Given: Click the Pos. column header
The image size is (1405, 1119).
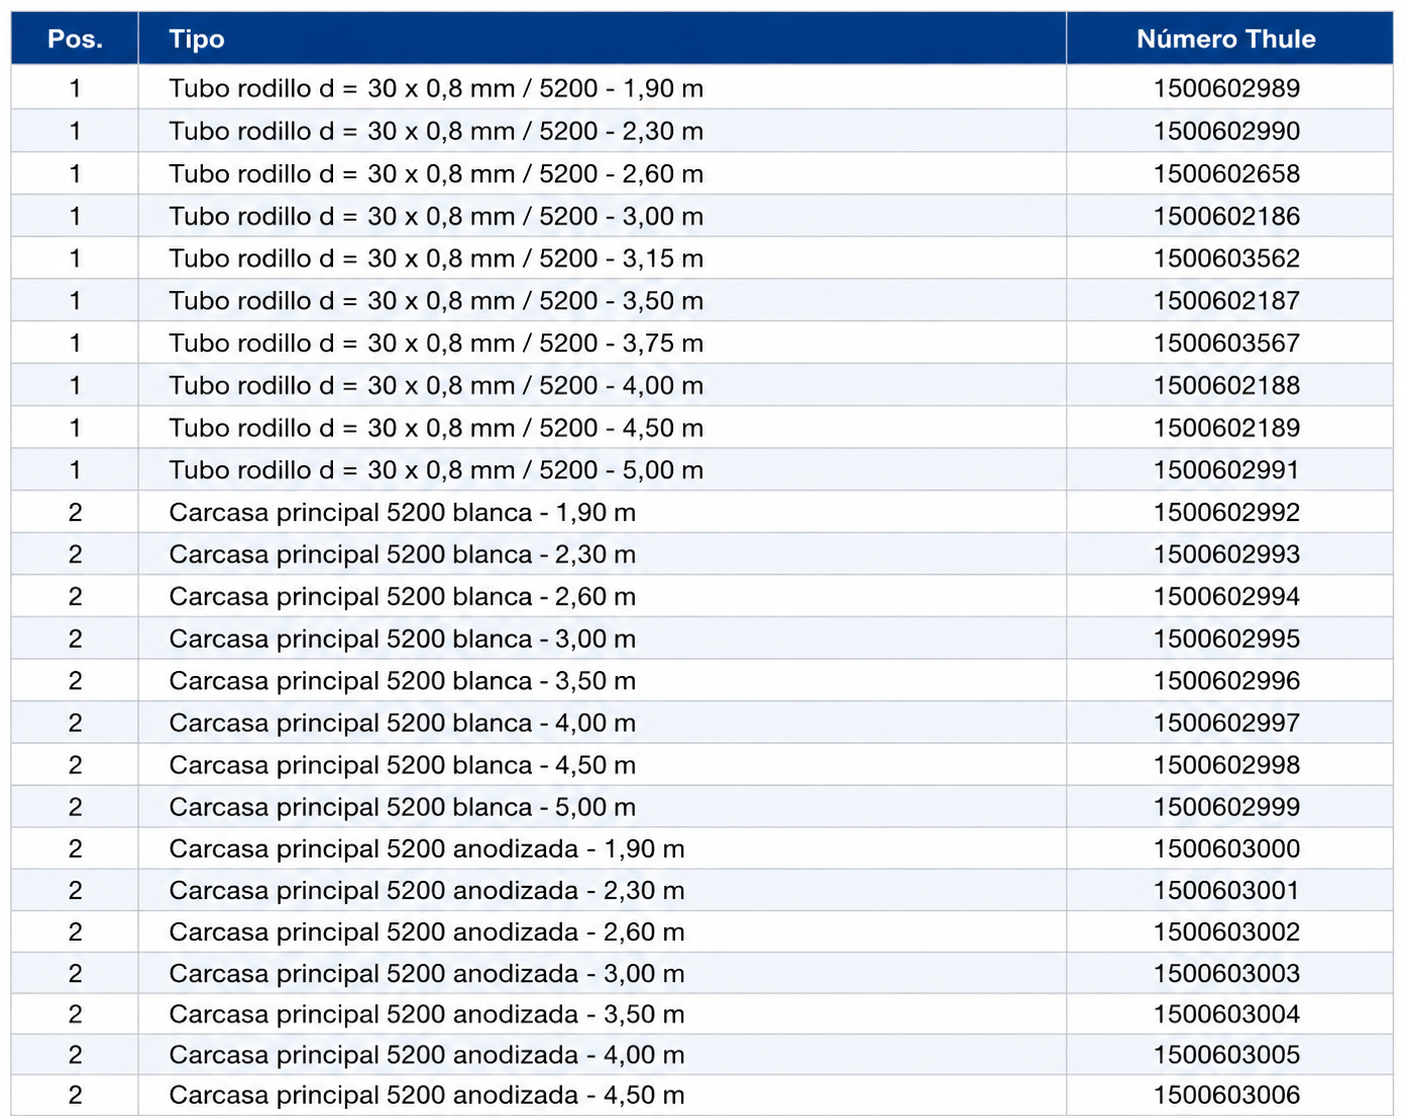Looking at the screenshot, I should point(75,39).
